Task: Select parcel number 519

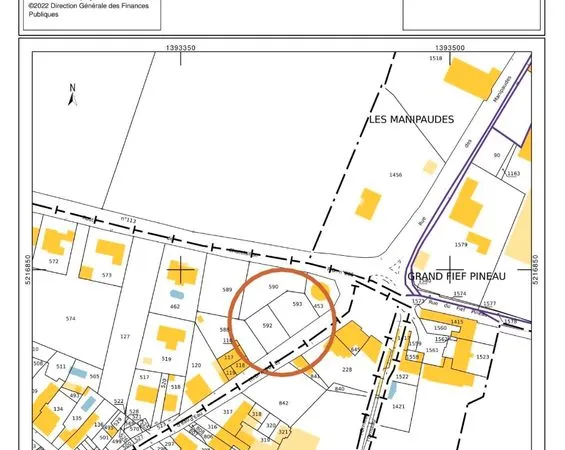Action: (166, 359)
